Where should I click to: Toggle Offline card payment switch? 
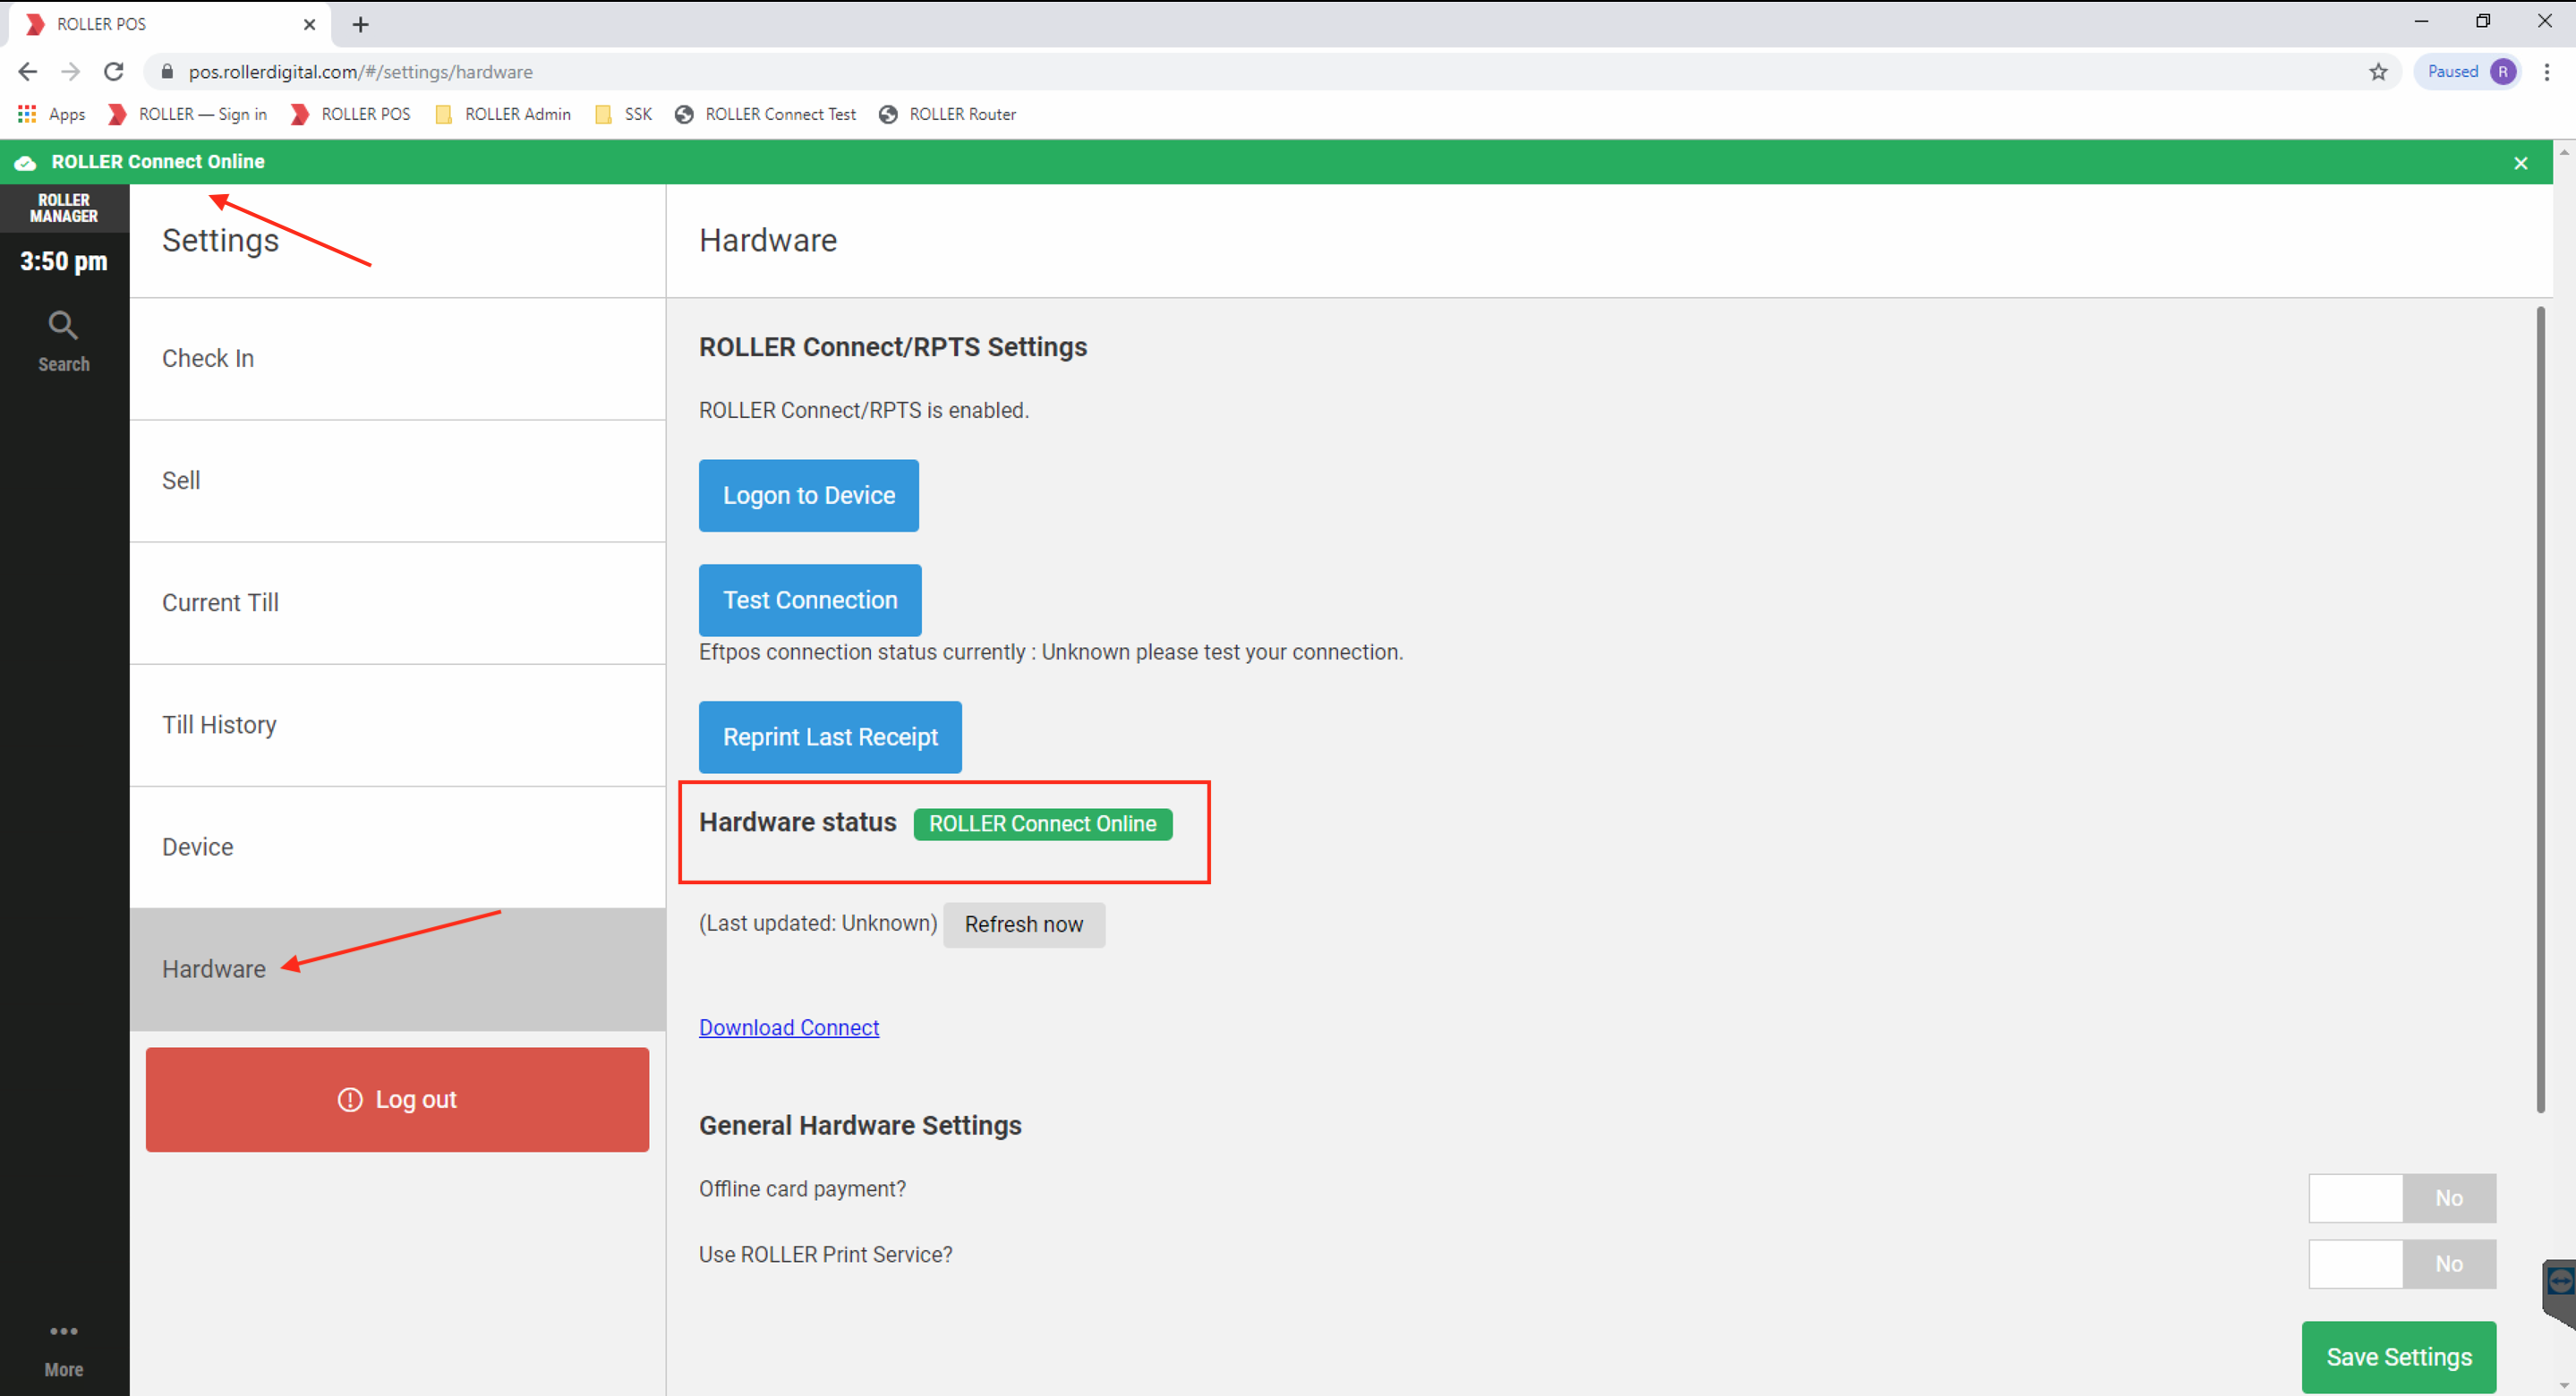(x=2402, y=1198)
